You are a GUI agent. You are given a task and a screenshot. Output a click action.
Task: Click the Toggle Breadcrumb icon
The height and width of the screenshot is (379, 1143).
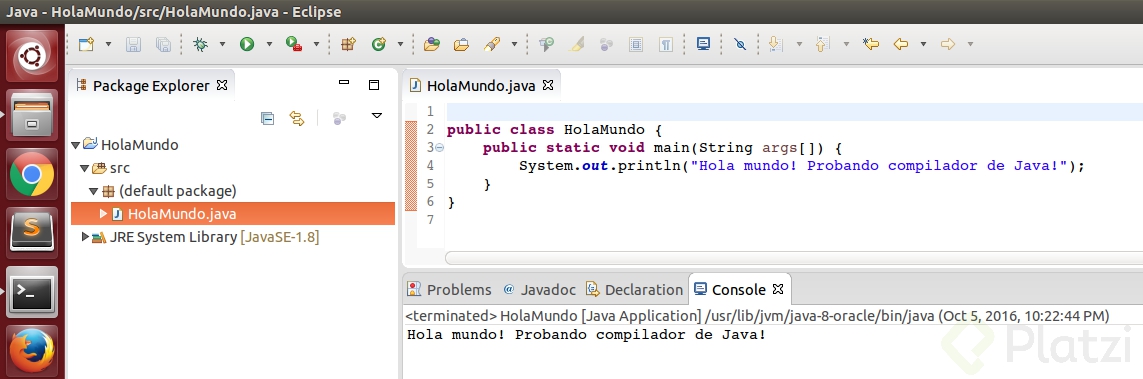pyautogui.click(x=547, y=44)
